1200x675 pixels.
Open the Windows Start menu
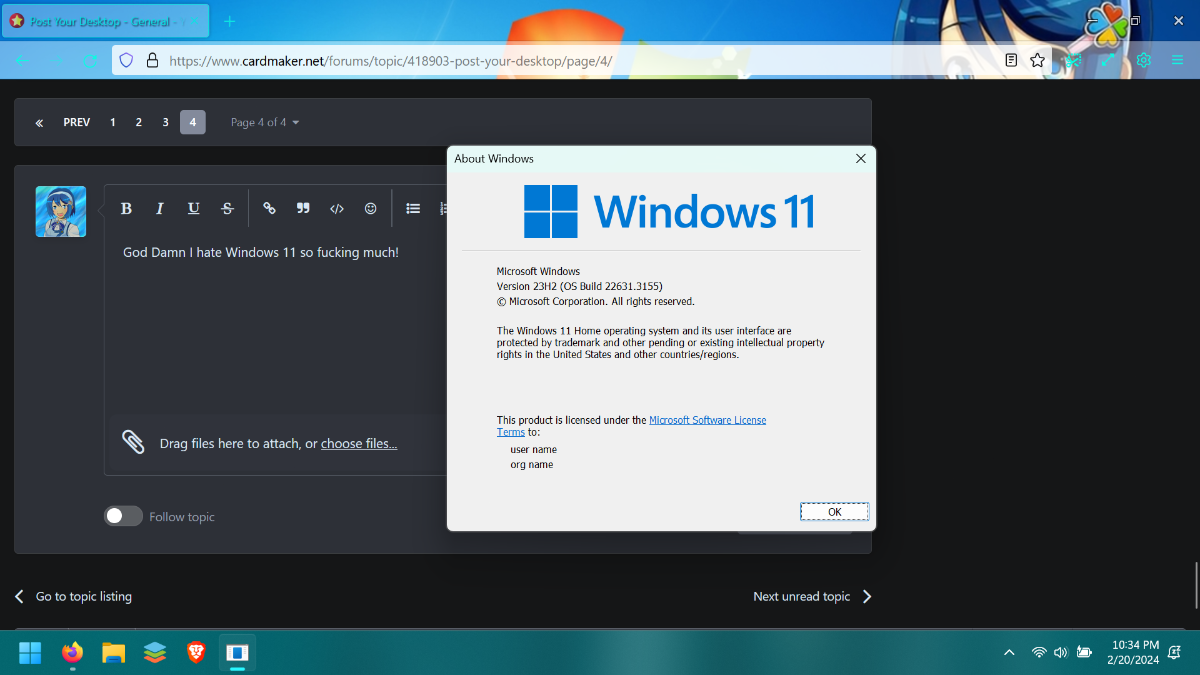30,653
